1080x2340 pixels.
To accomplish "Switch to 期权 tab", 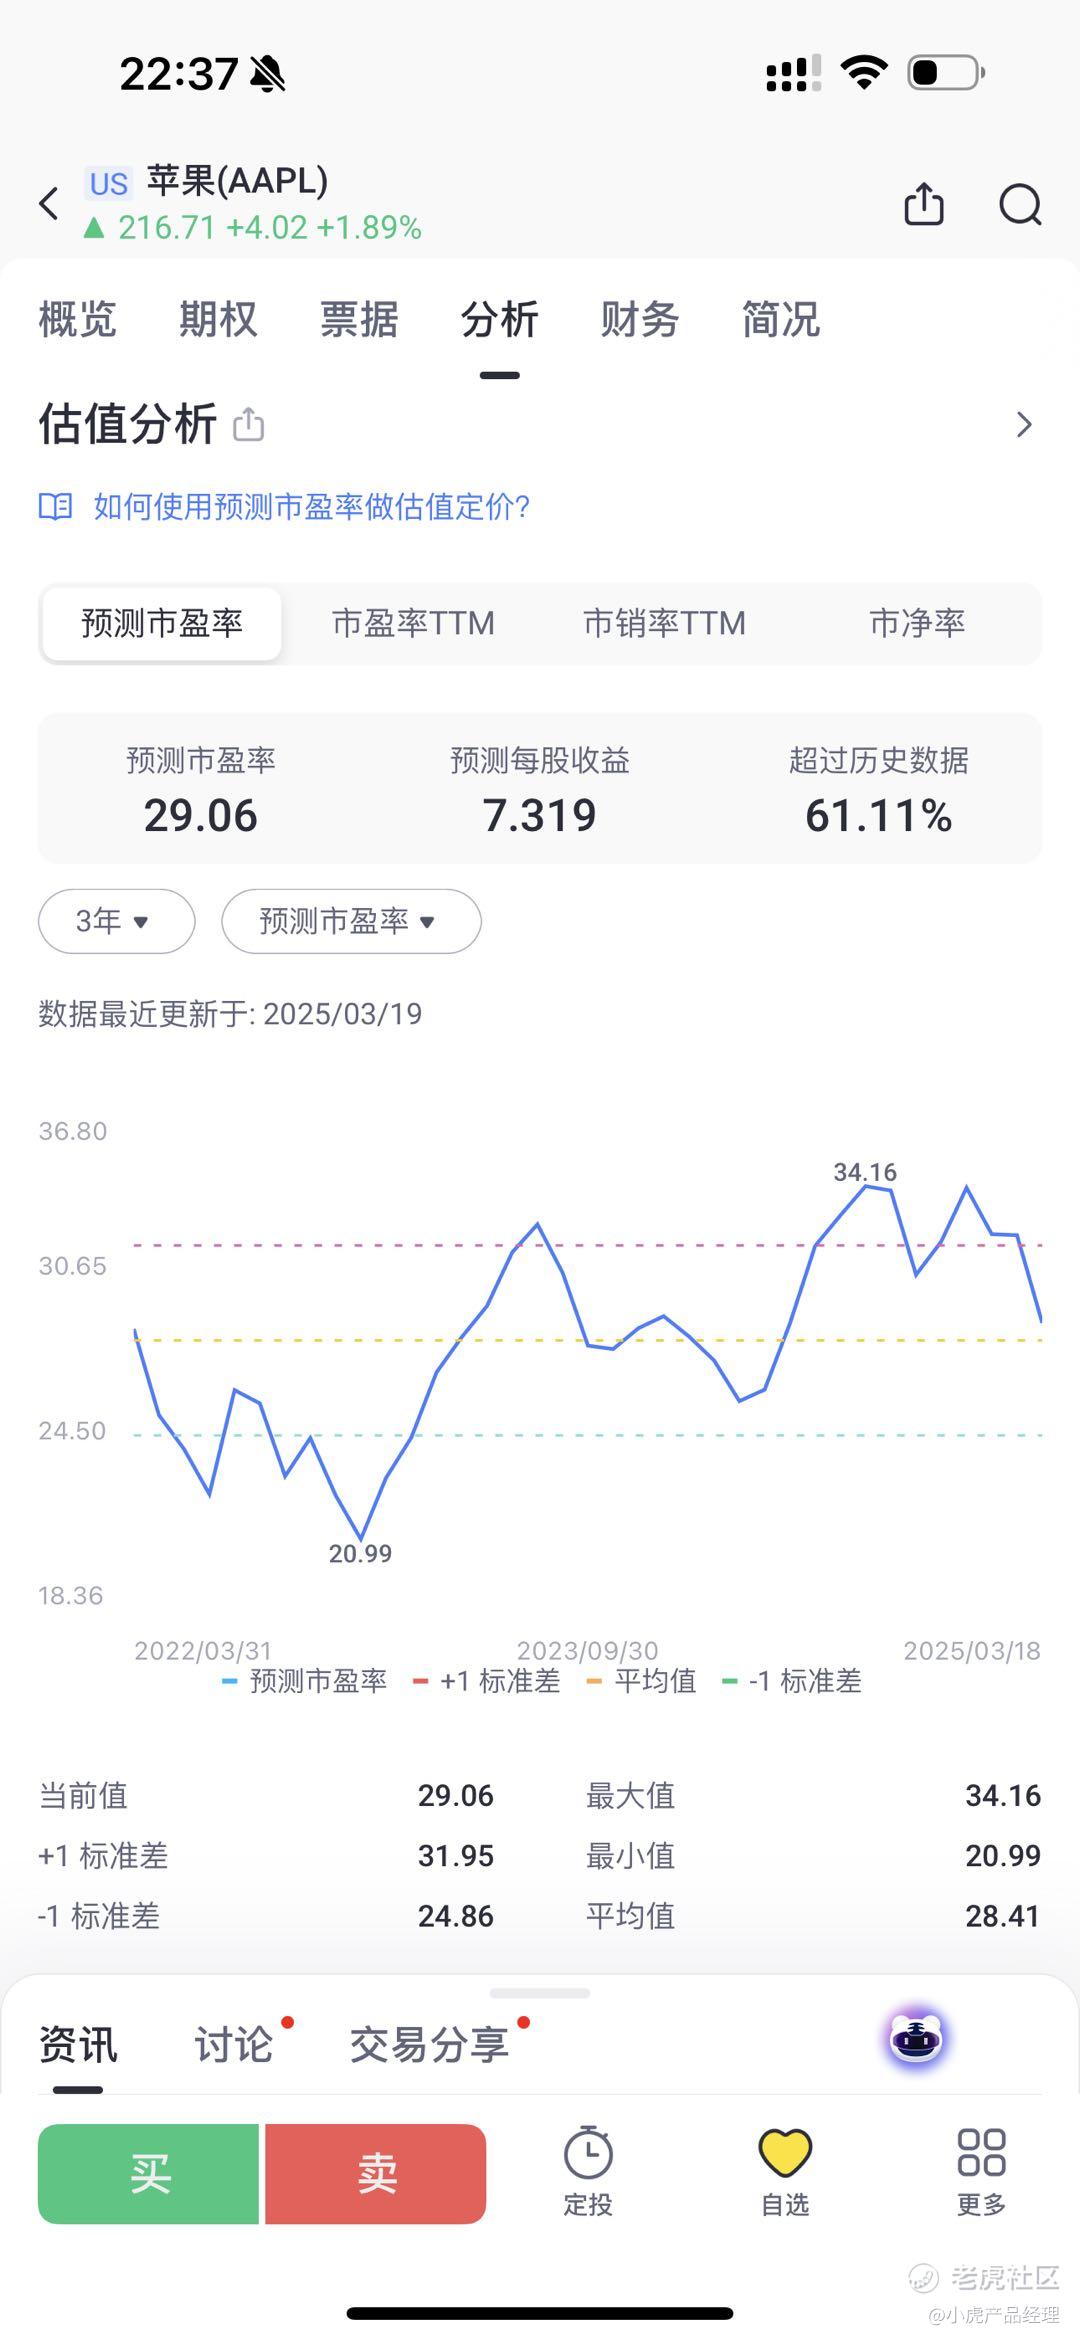I will (x=218, y=320).
